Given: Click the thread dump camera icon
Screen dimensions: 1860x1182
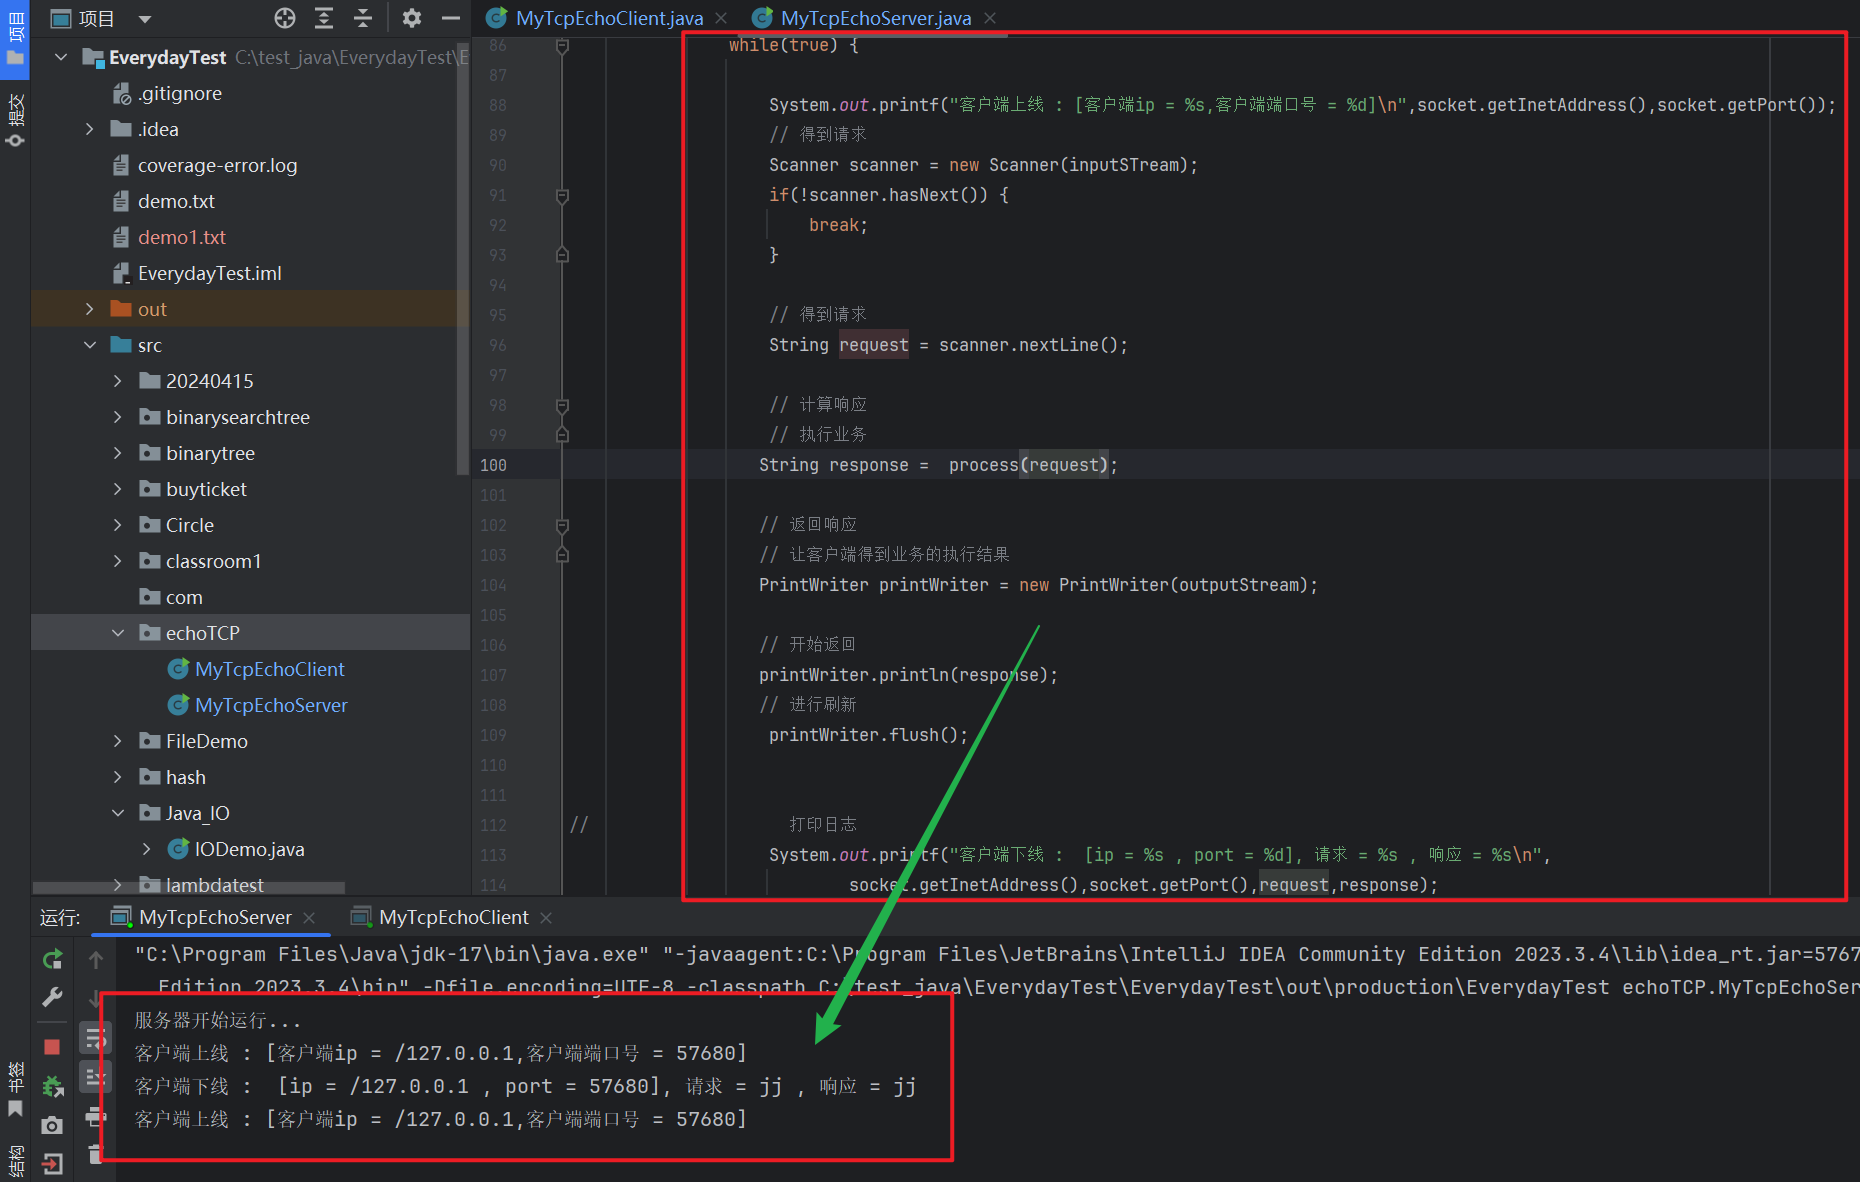Looking at the screenshot, I should (53, 1126).
